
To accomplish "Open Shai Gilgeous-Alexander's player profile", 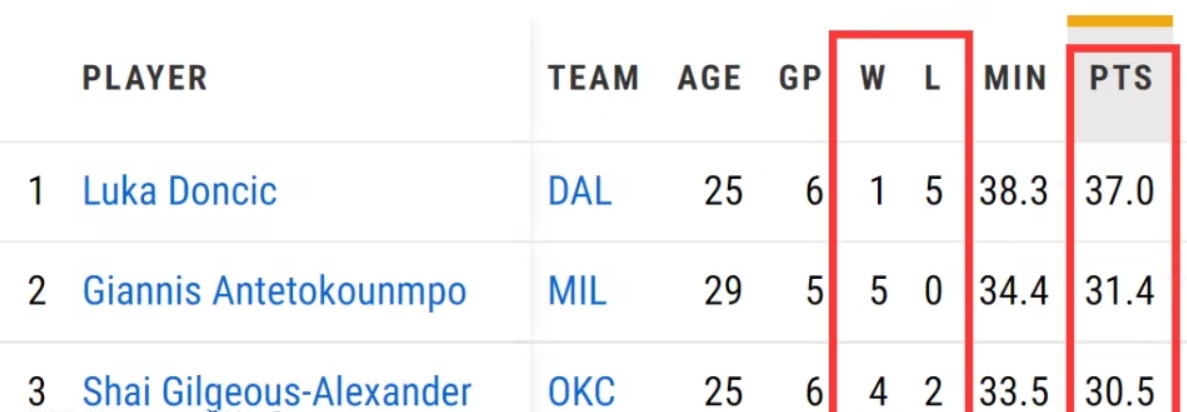I will click(x=276, y=390).
